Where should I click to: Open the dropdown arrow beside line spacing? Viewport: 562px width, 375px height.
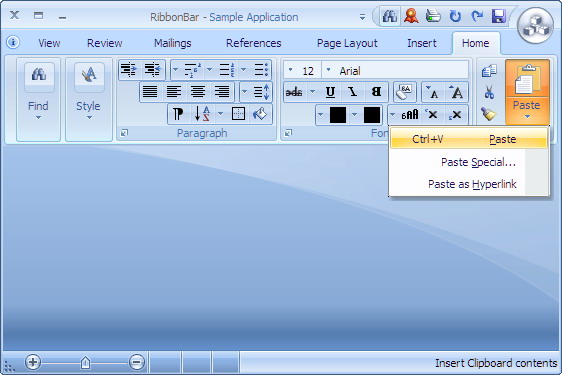(244, 92)
